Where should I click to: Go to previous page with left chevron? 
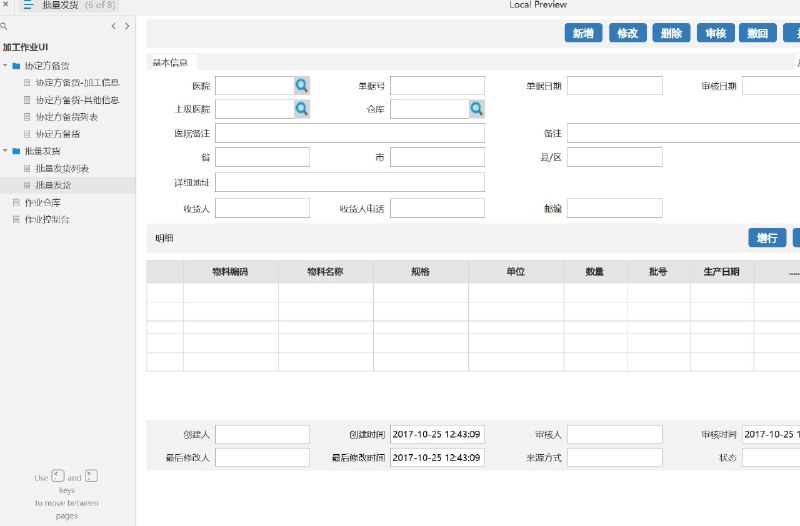pos(113,26)
